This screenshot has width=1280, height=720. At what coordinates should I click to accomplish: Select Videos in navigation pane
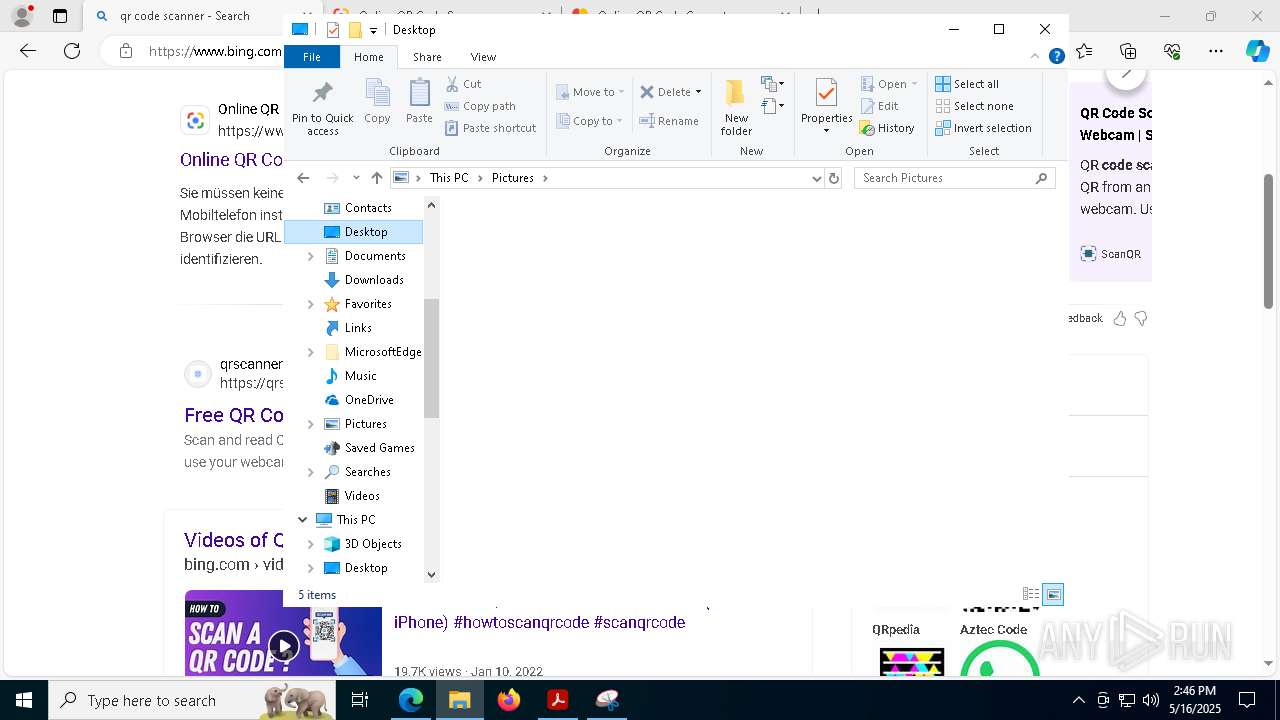[x=353, y=496]
